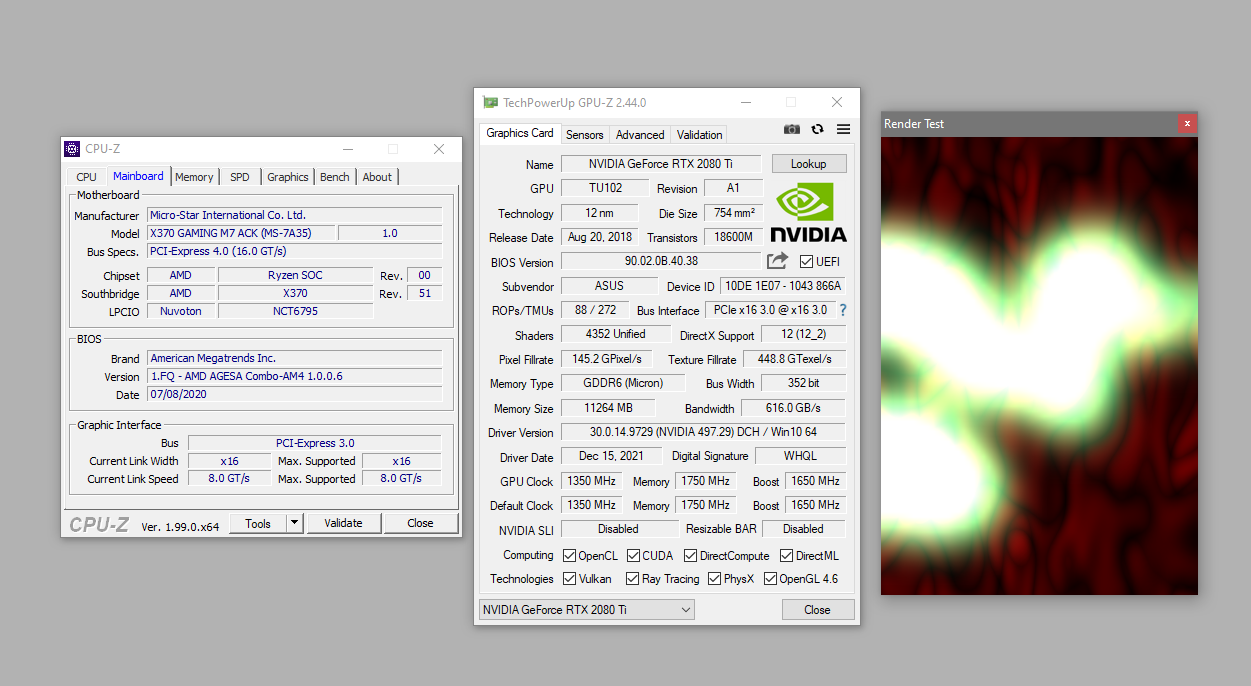The width and height of the screenshot is (1251, 686).
Task: Click the Memory Size value 11264 MB
Action: tap(608, 408)
